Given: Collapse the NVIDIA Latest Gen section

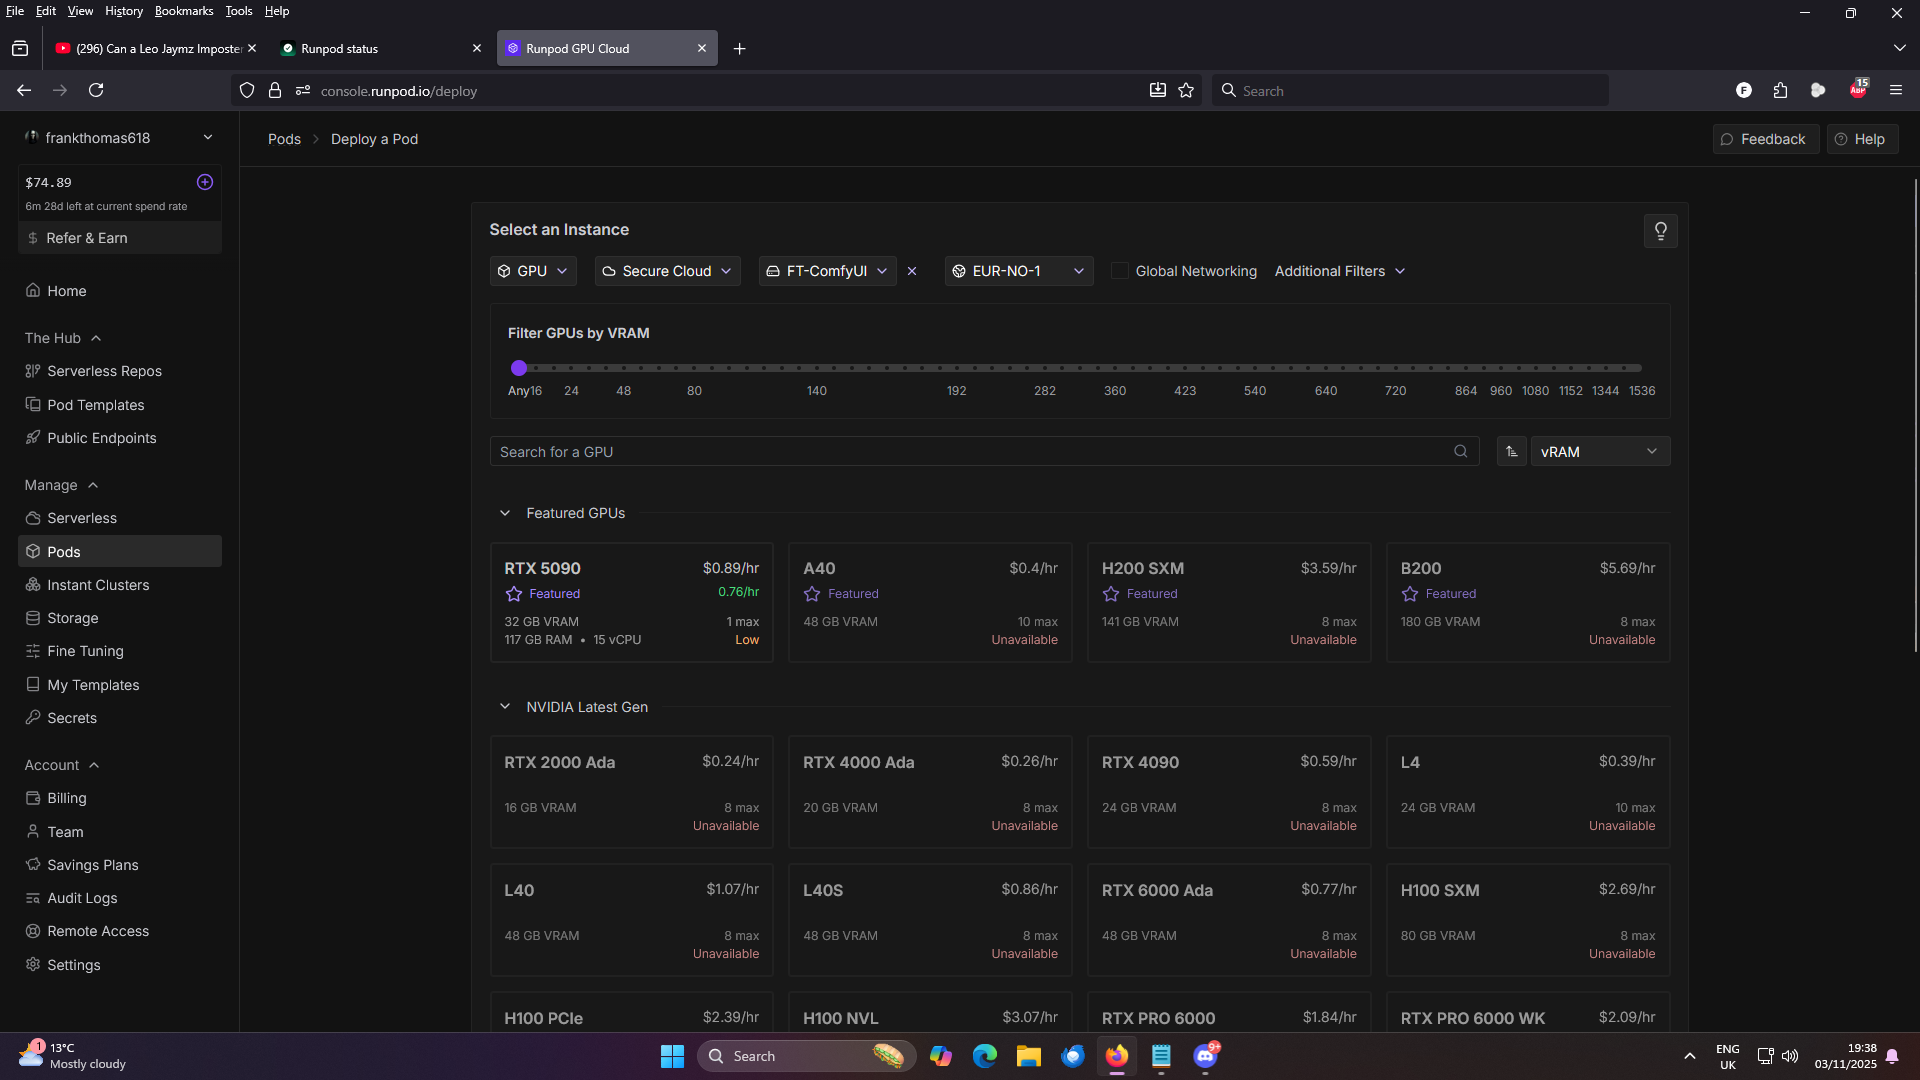Looking at the screenshot, I should point(505,707).
